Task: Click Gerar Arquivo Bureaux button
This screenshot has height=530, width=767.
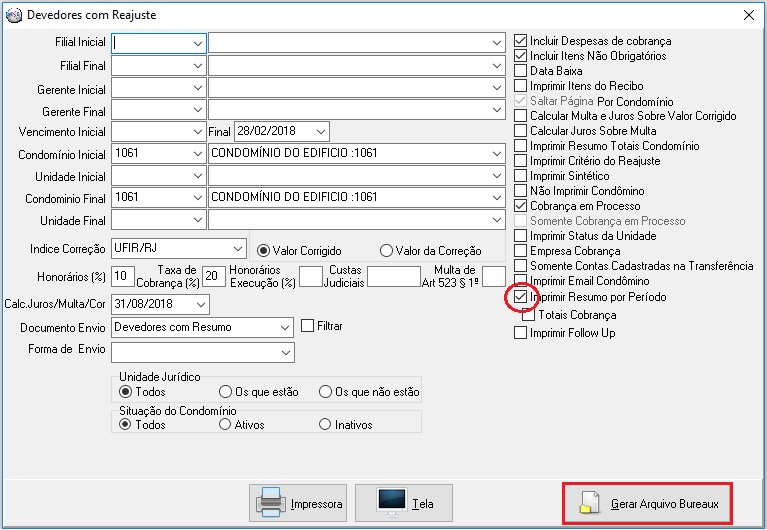Action: pyautogui.click(x=647, y=504)
